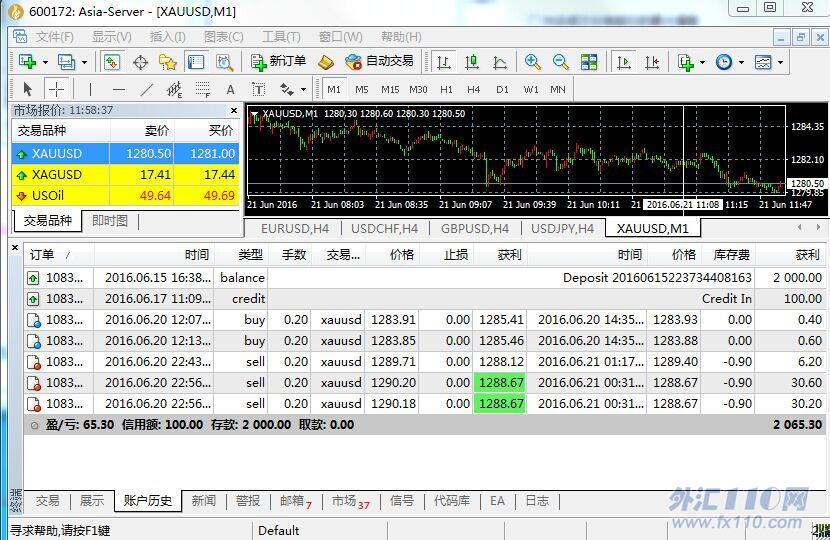Switch to the 交易 terminal tab

click(x=47, y=500)
